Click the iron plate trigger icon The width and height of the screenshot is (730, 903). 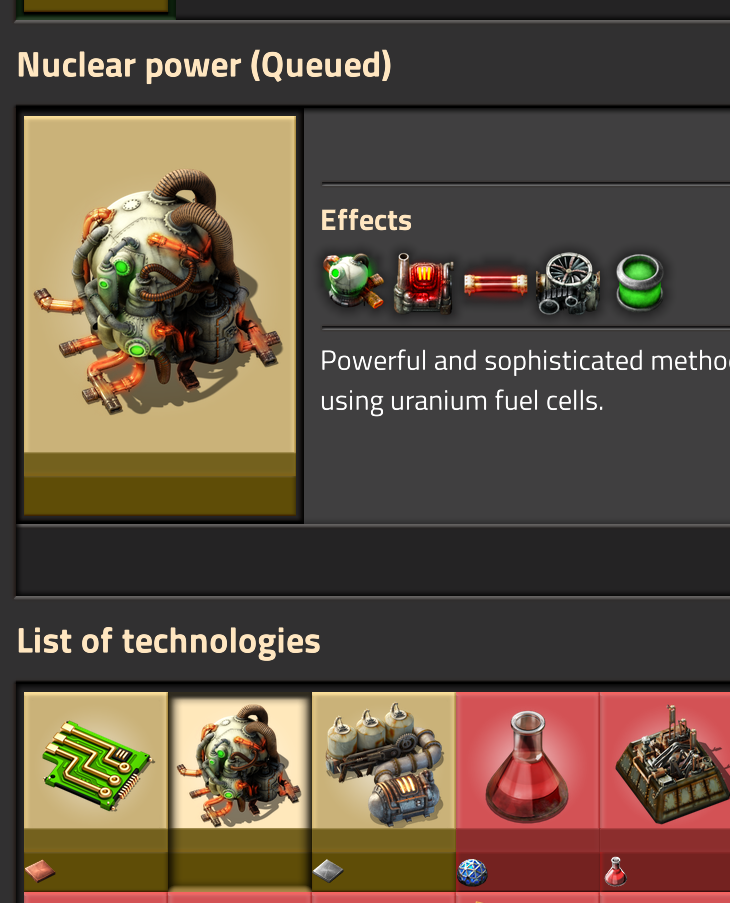click(328, 871)
